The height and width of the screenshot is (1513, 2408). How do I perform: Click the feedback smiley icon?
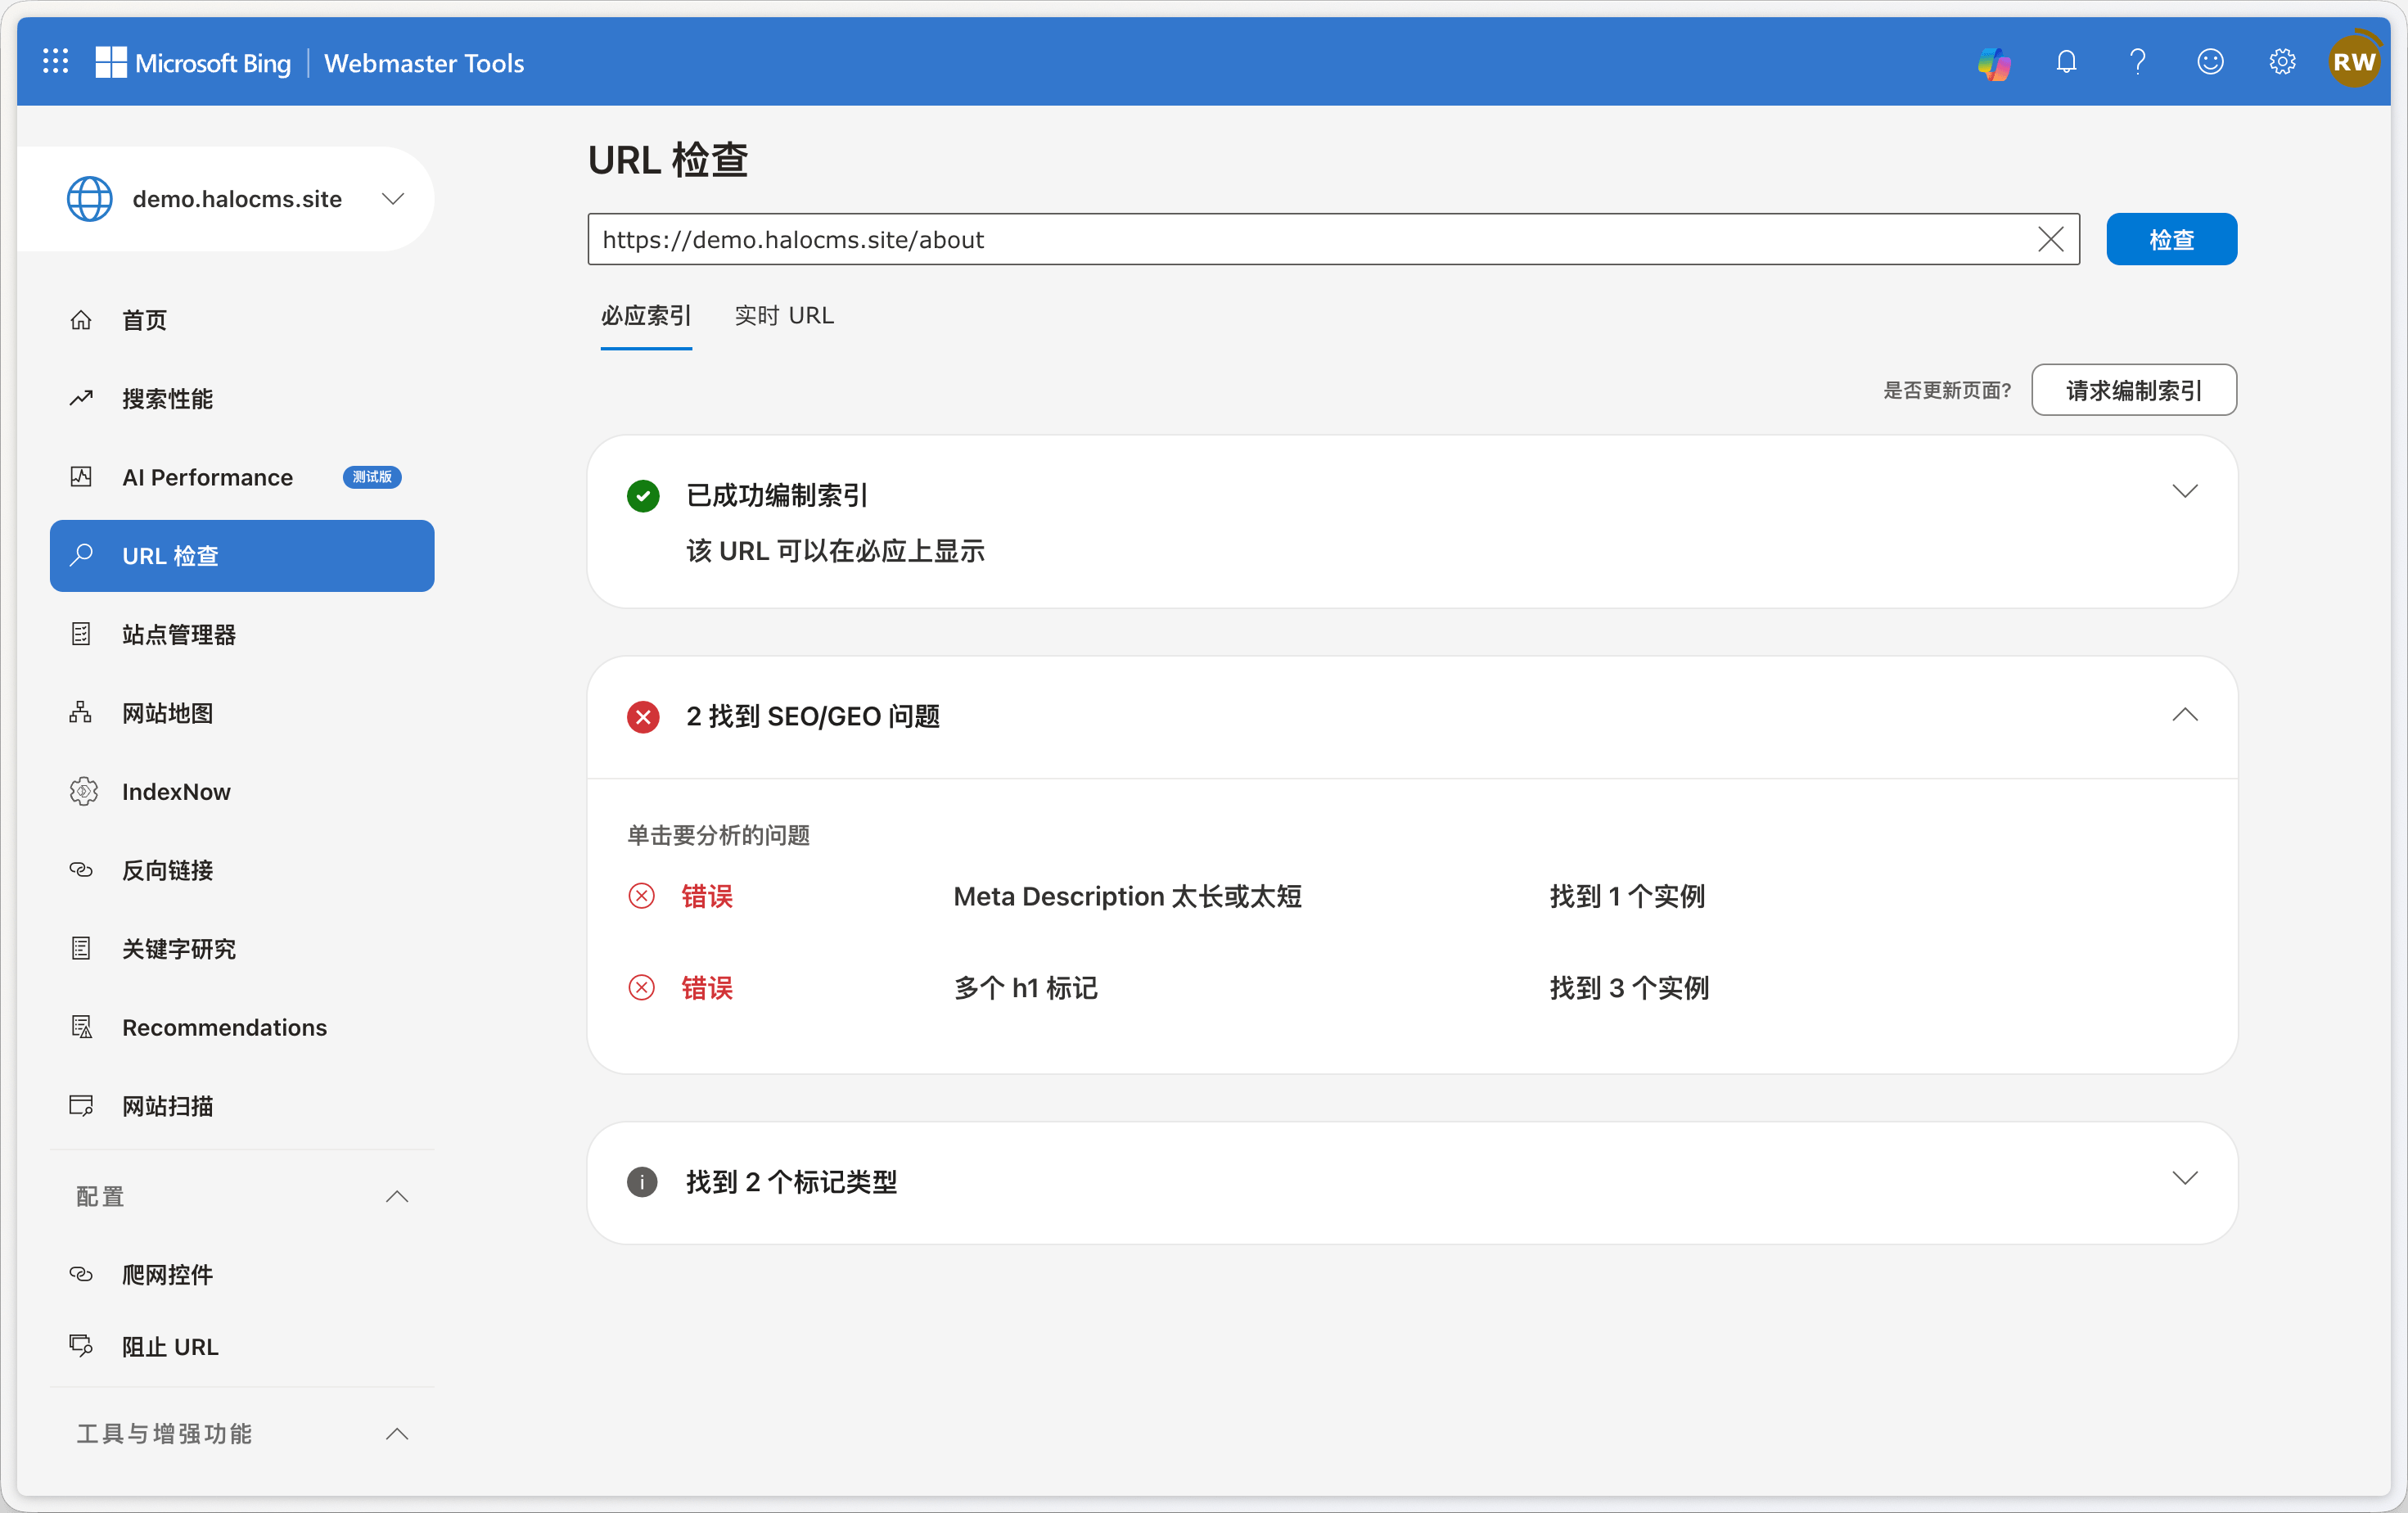pyautogui.click(x=2210, y=62)
